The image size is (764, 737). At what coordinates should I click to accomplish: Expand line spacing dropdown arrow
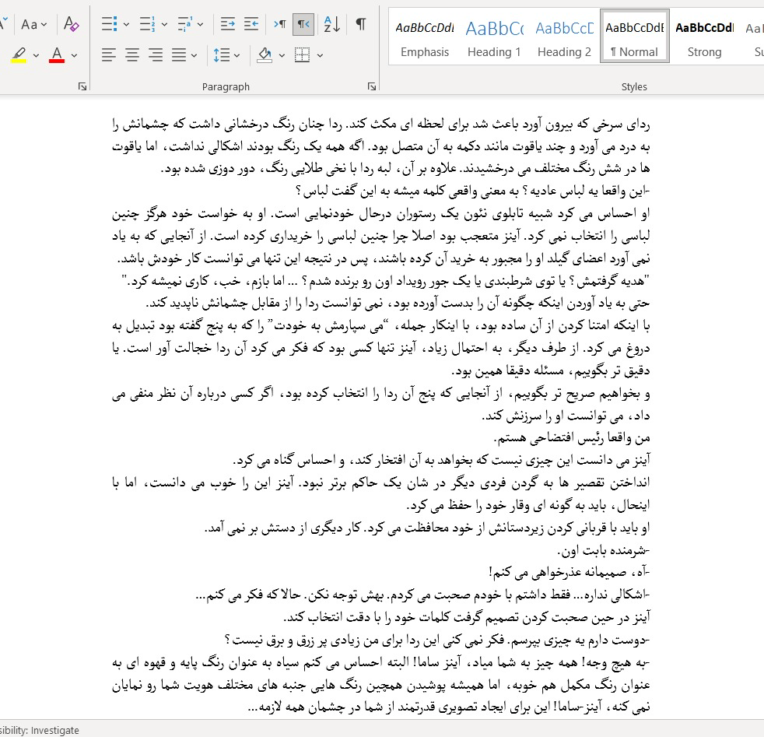[x=237, y=56]
